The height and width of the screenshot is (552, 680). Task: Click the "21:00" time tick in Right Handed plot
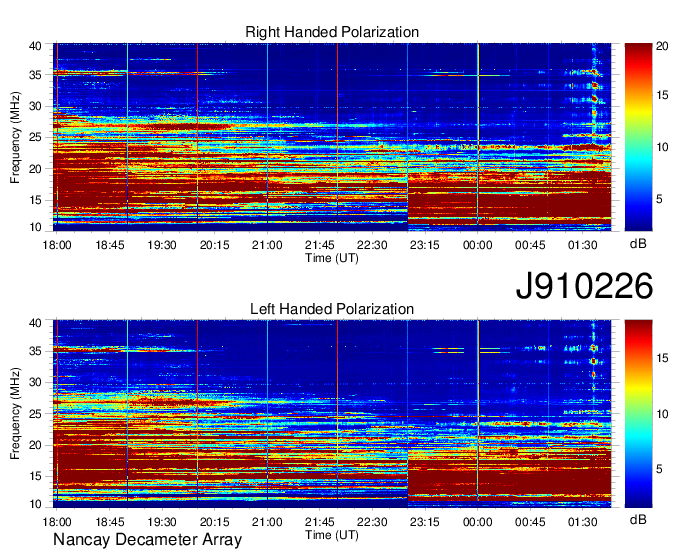coord(267,245)
